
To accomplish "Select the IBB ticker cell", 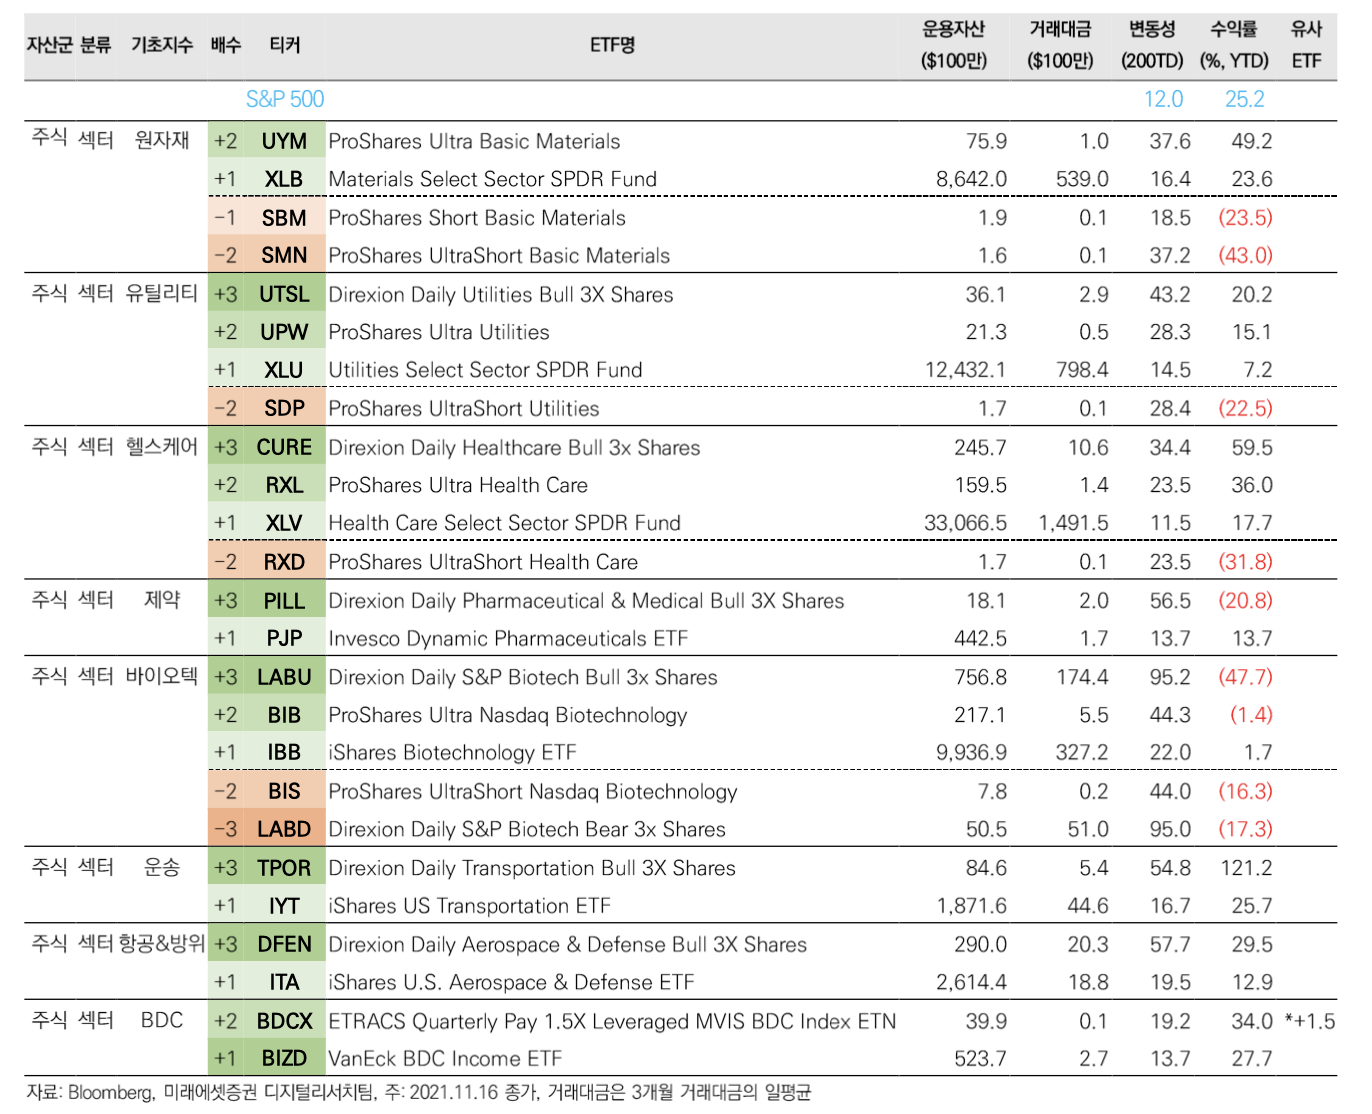I will tap(284, 752).
